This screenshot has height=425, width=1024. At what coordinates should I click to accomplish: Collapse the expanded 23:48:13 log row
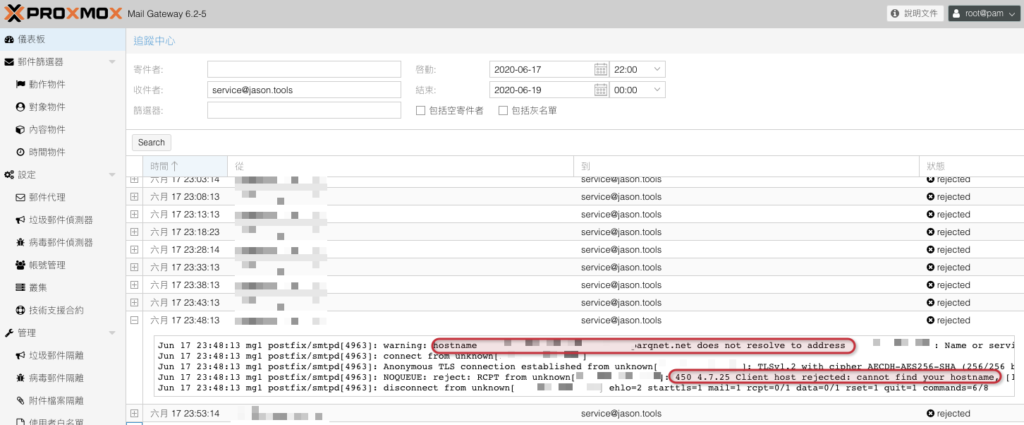pyautogui.click(x=135, y=320)
